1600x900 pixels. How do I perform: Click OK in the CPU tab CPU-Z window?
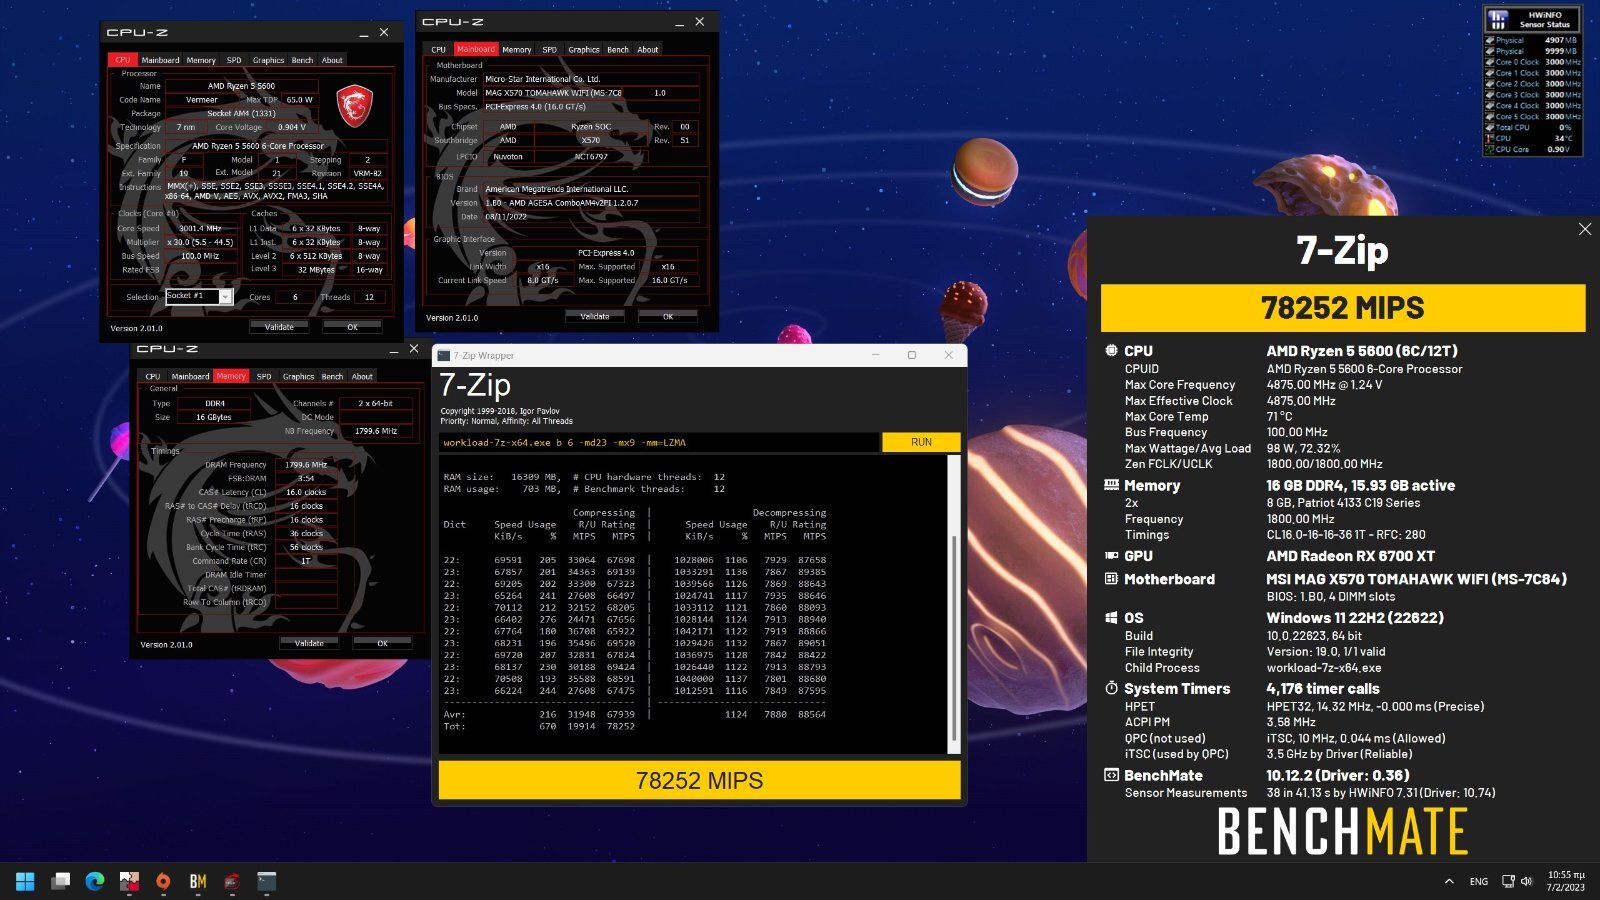coord(352,327)
